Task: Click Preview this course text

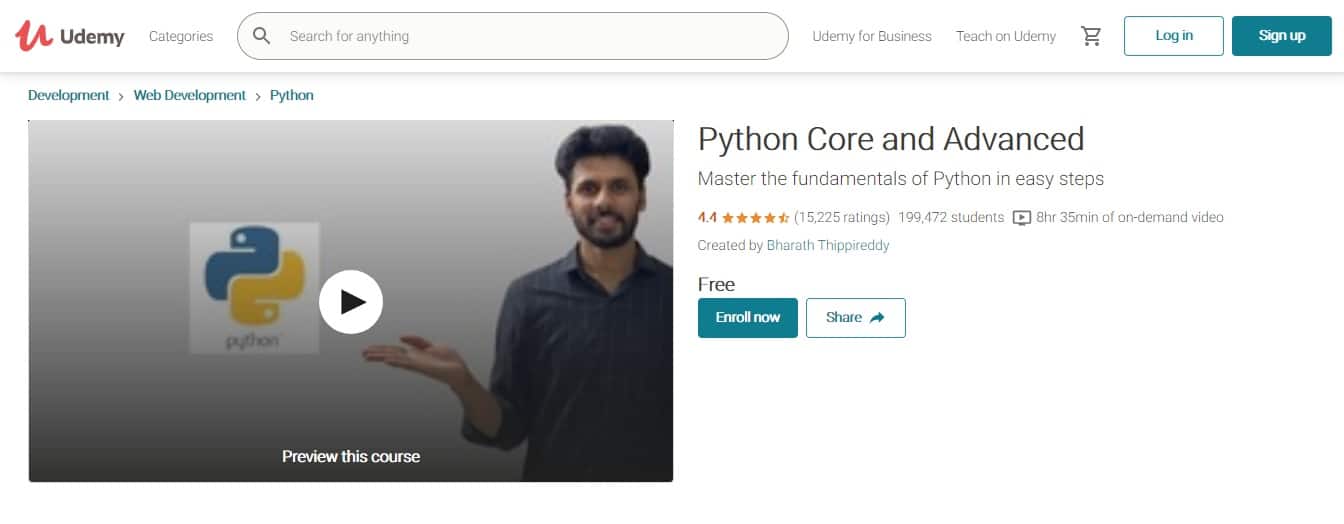Action: 351,456
